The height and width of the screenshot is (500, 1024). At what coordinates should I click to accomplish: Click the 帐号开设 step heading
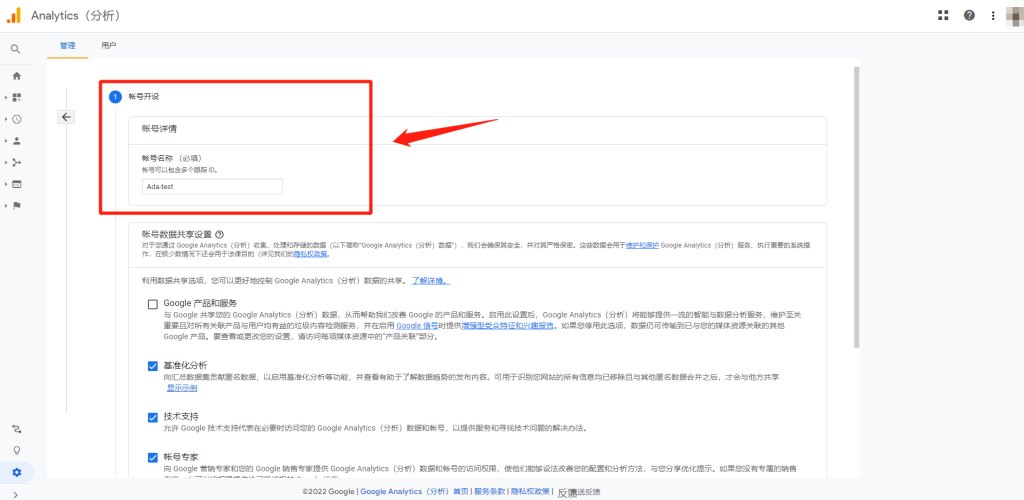point(144,97)
